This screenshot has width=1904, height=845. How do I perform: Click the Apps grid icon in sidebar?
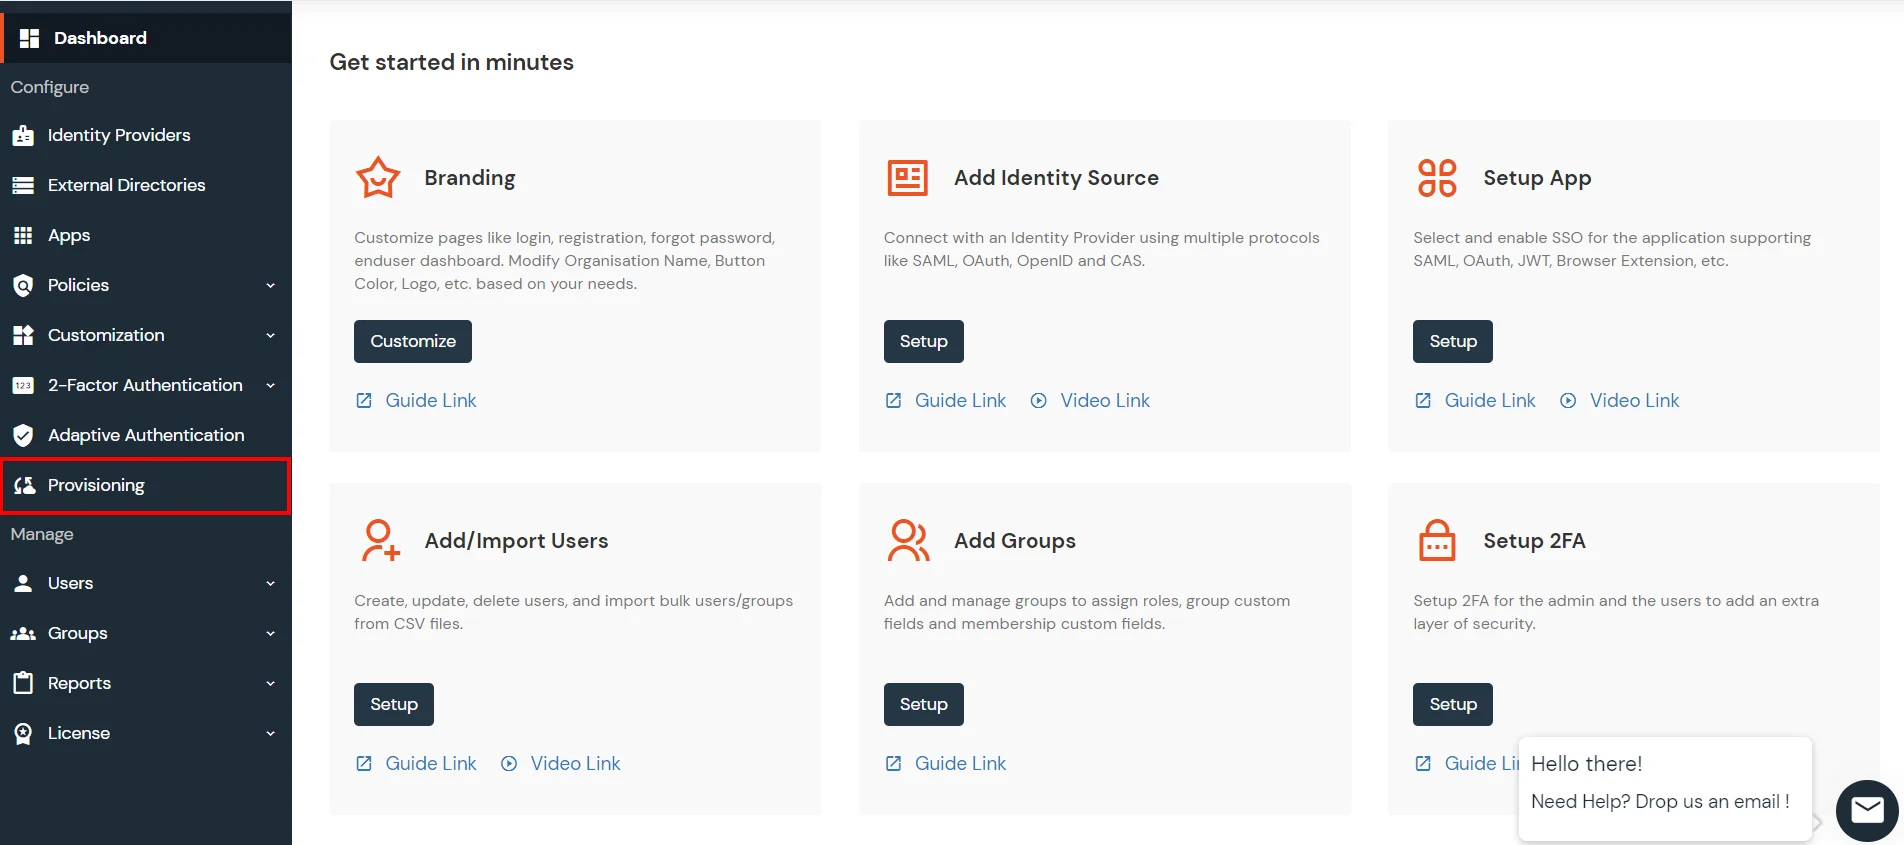click(23, 235)
